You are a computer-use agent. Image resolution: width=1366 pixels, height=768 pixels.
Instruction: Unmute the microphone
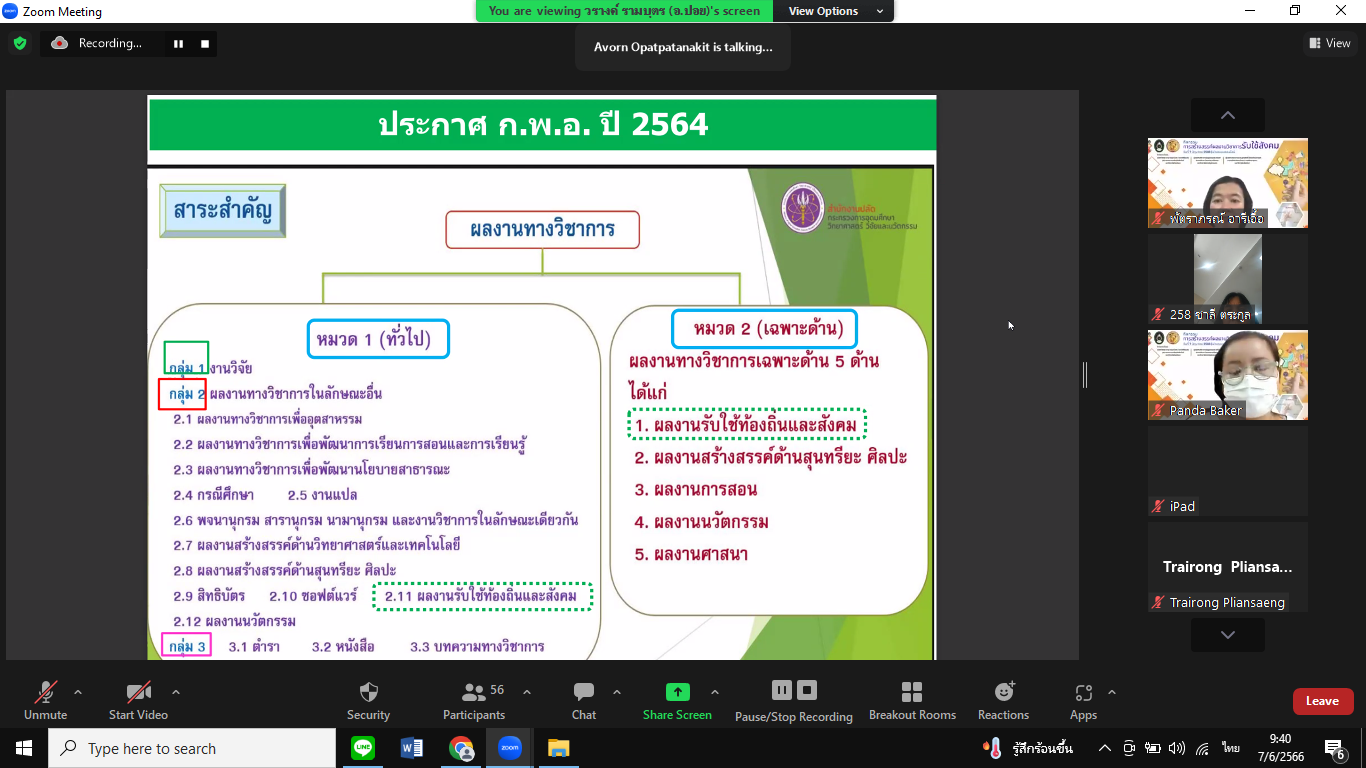click(x=45, y=693)
